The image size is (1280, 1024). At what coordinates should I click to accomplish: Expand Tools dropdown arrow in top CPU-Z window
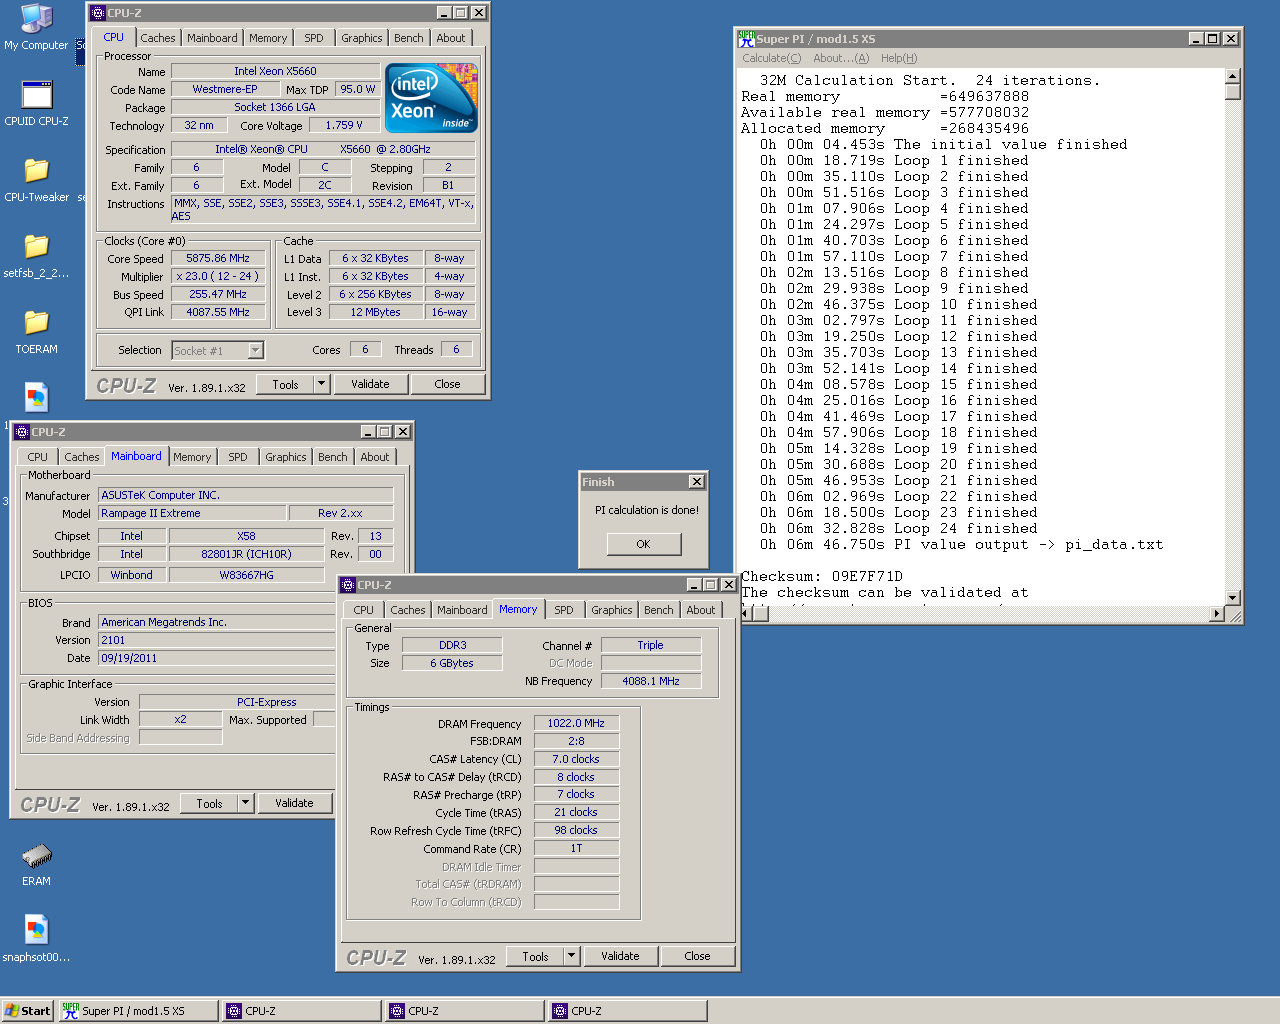(321, 384)
